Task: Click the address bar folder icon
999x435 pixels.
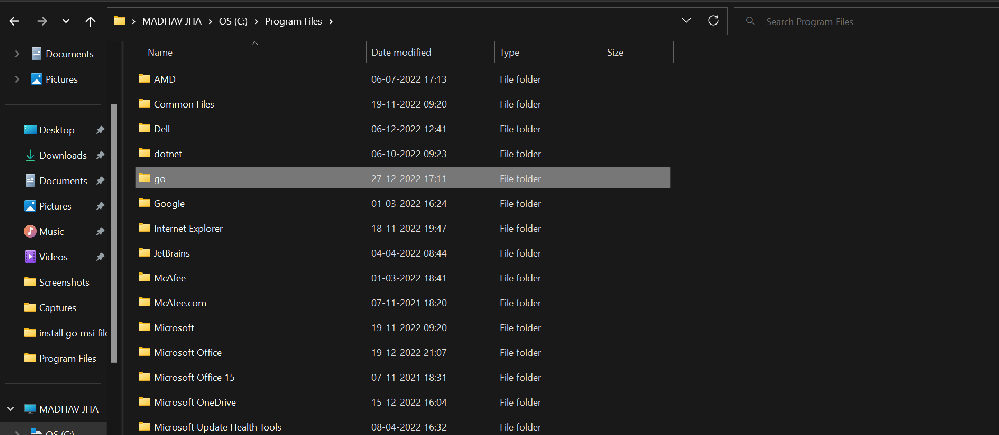Action: click(119, 21)
